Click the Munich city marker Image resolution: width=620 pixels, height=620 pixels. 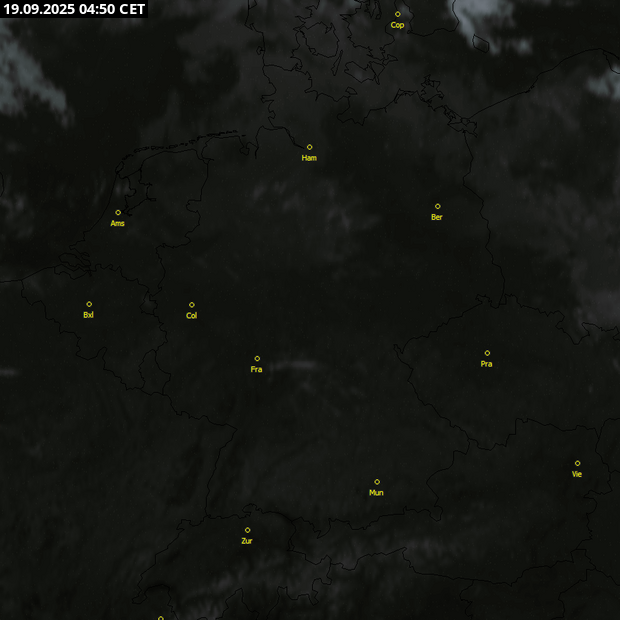coord(377,482)
